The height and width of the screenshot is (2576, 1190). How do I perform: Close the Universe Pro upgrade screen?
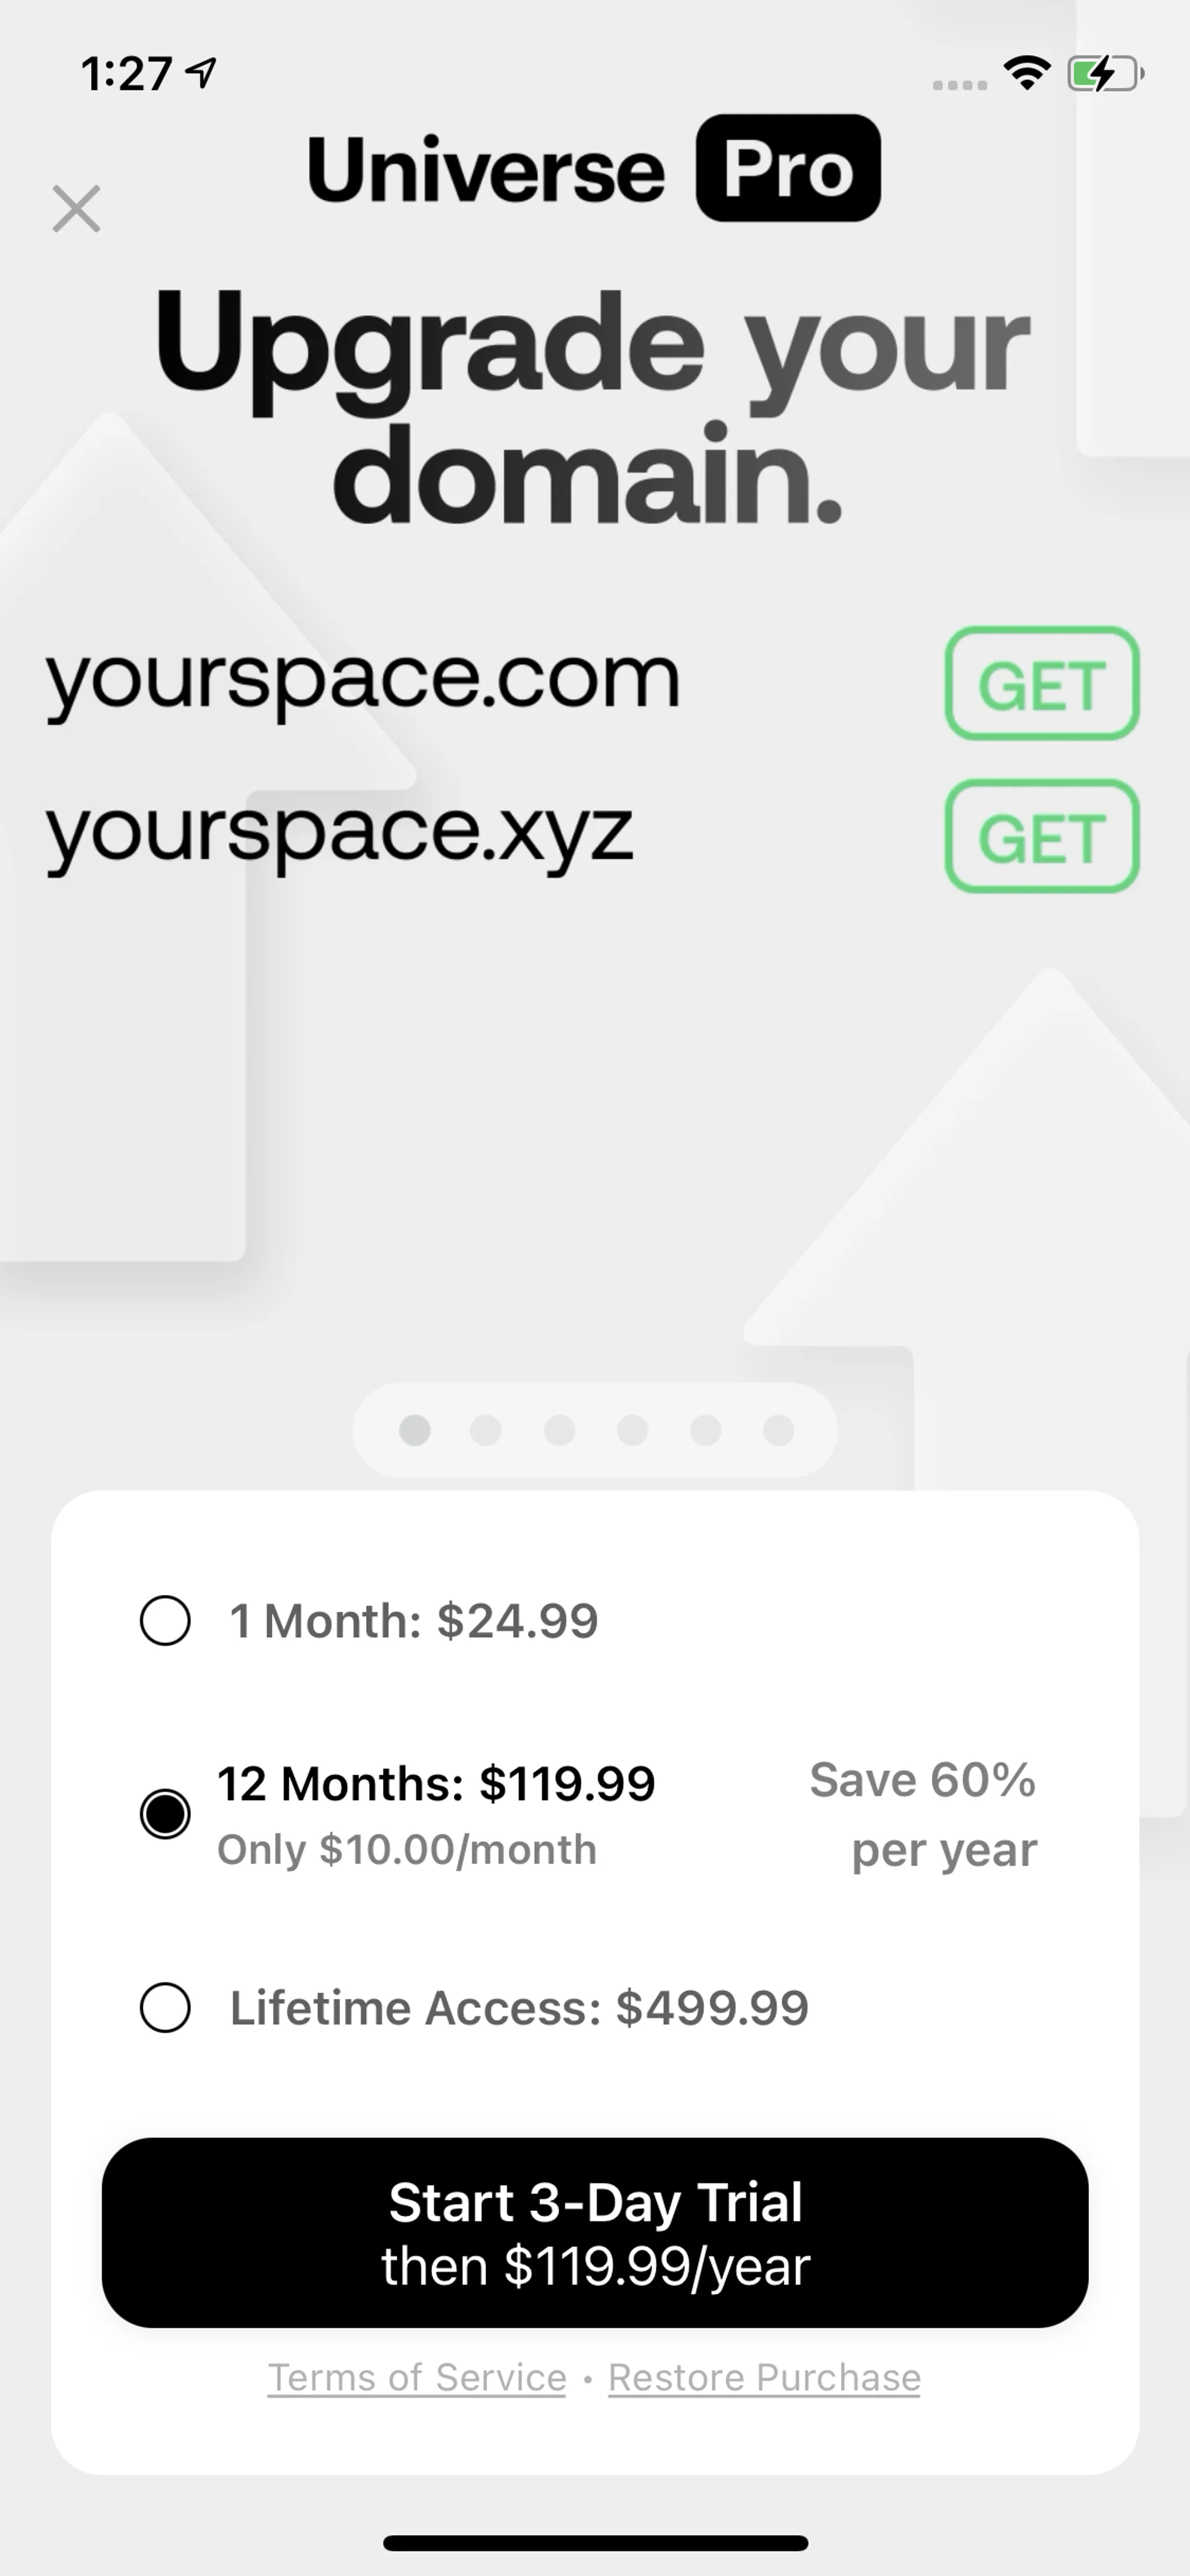pos(77,209)
